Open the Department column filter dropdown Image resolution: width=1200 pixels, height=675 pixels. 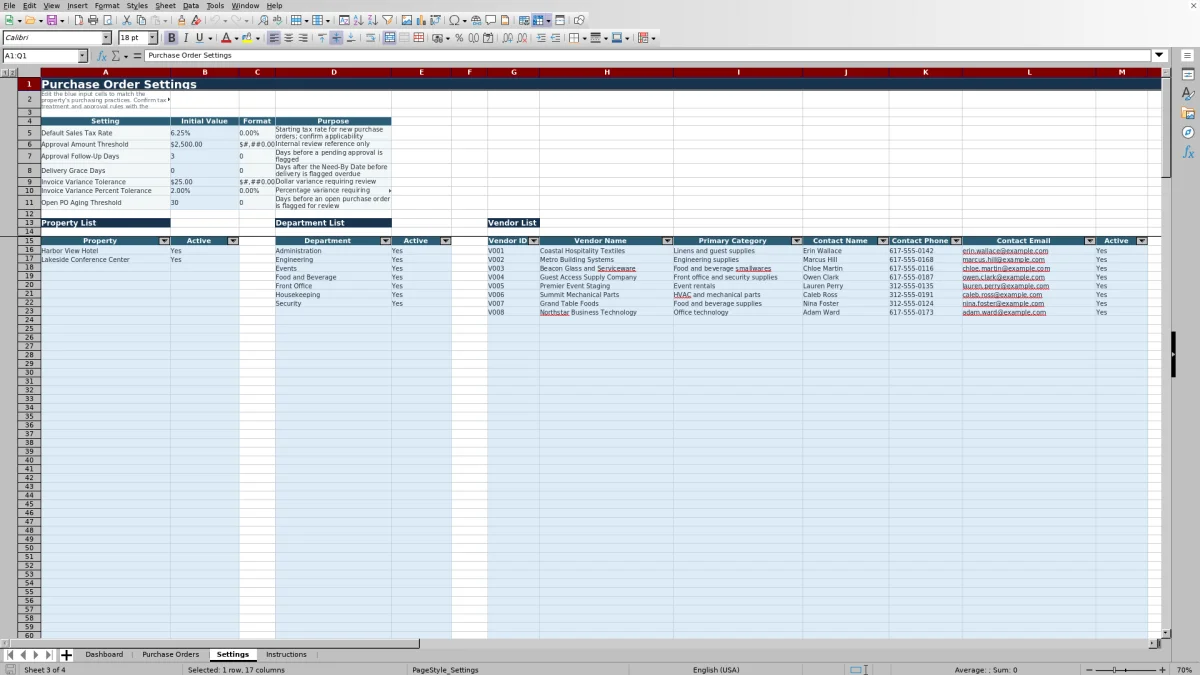point(385,241)
